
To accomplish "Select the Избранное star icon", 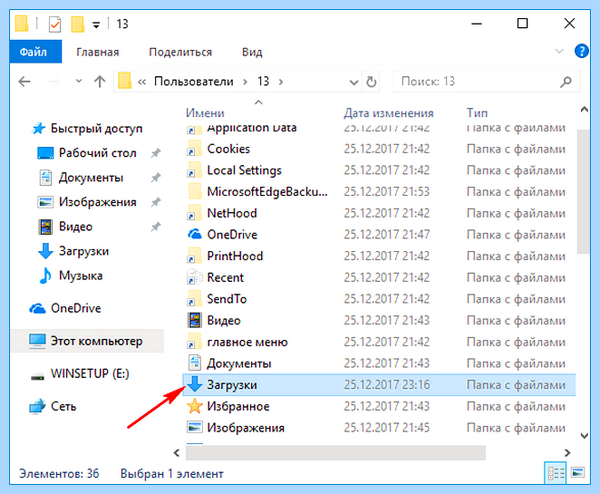I will tap(194, 406).
